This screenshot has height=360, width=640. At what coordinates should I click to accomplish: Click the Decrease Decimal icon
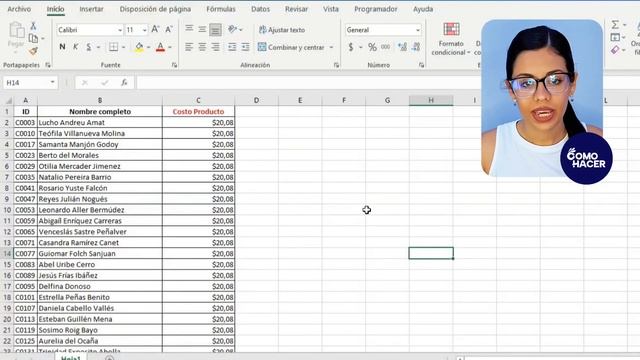(x=416, y=47)
